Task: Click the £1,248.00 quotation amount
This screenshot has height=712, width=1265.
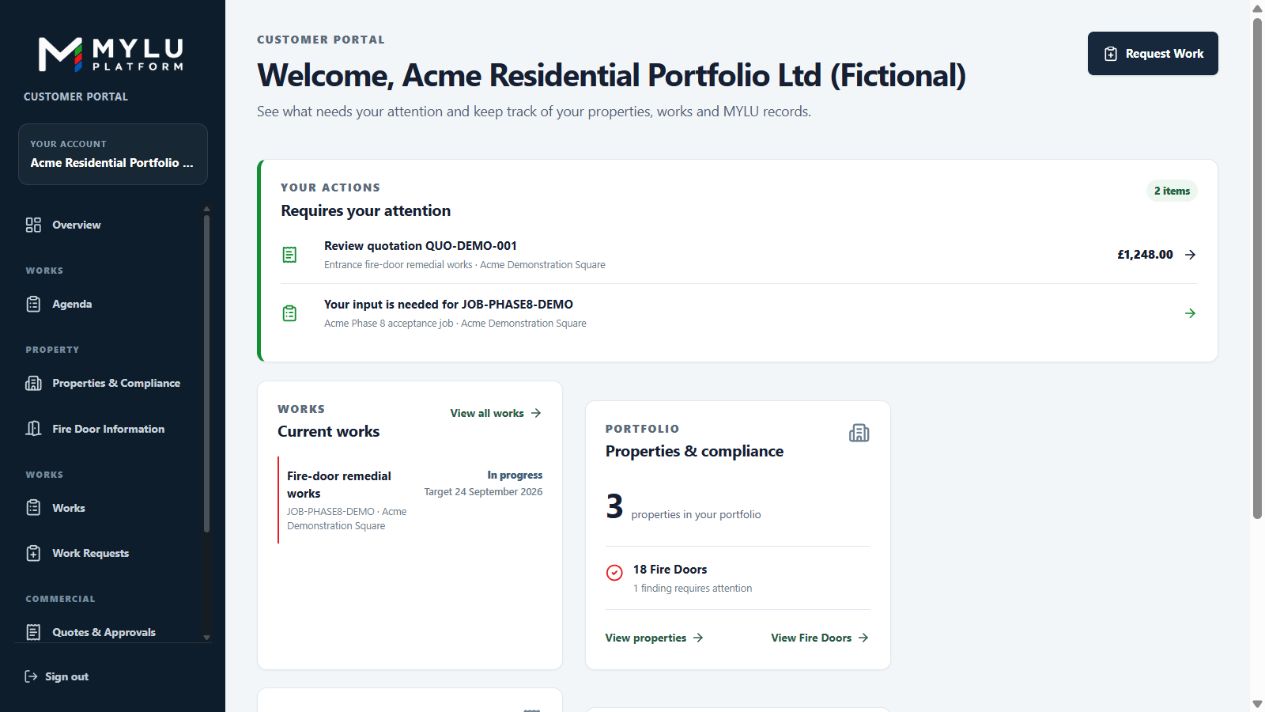Action: coord(1145,255)
